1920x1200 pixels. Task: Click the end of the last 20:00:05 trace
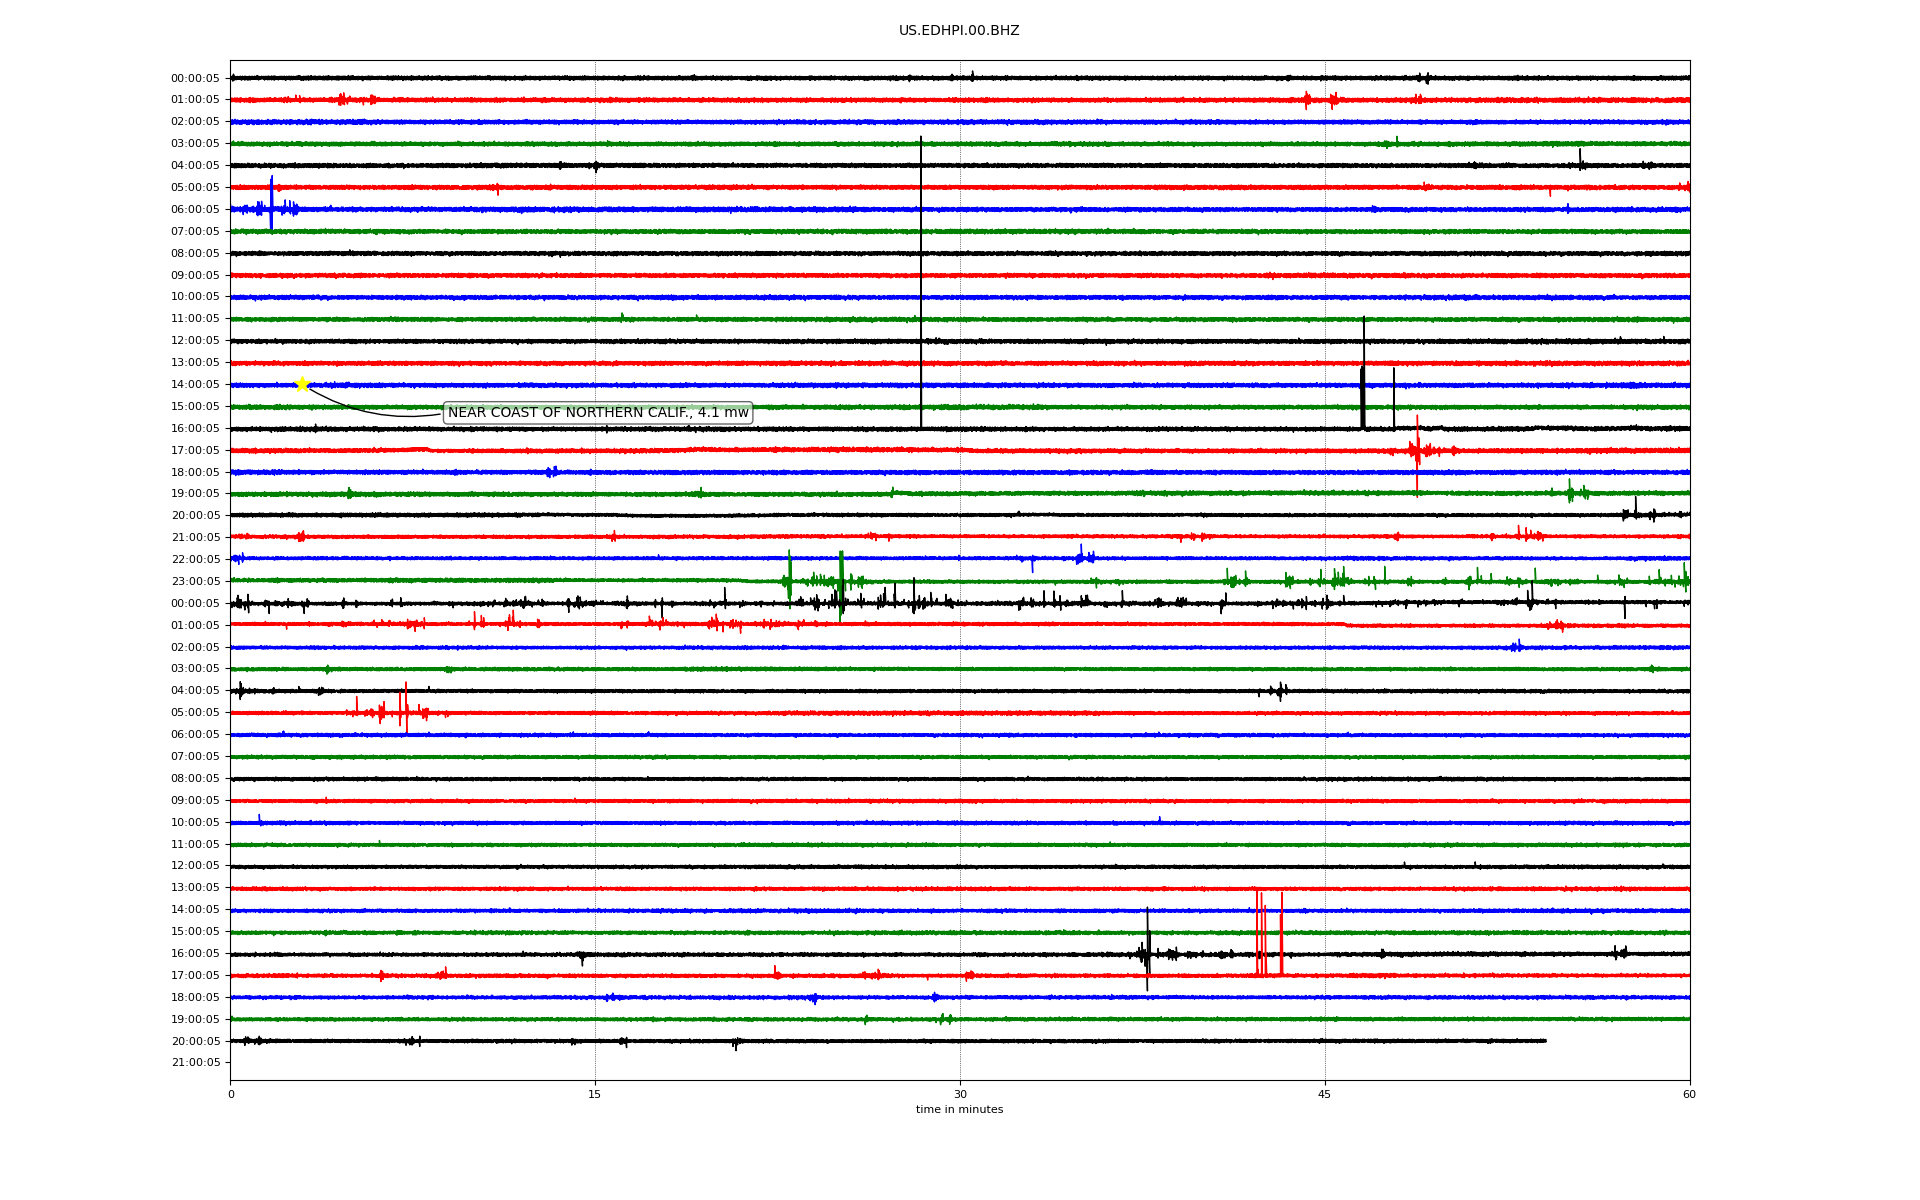pos(1545,1041)
